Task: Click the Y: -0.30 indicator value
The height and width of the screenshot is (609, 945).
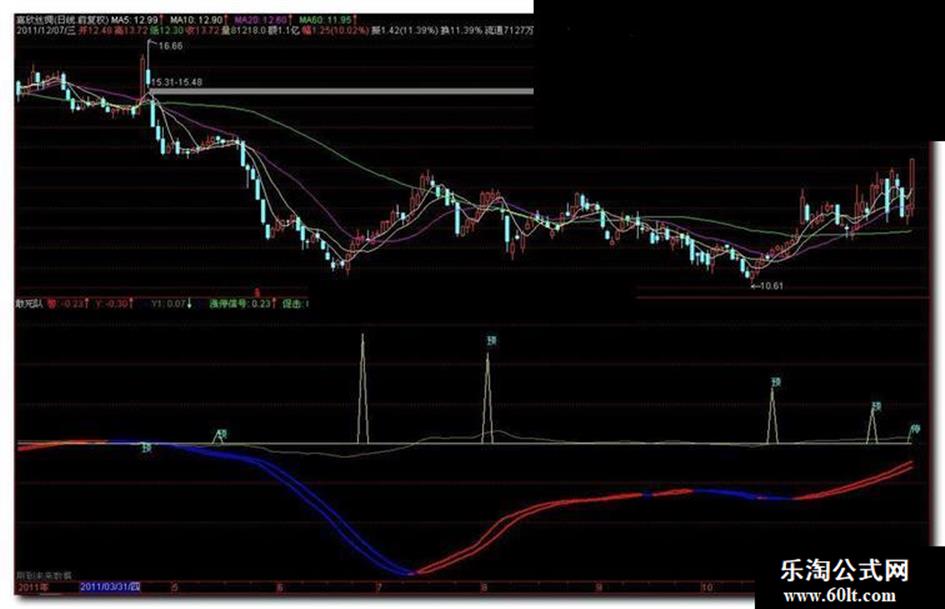Action: coord(113,303)
